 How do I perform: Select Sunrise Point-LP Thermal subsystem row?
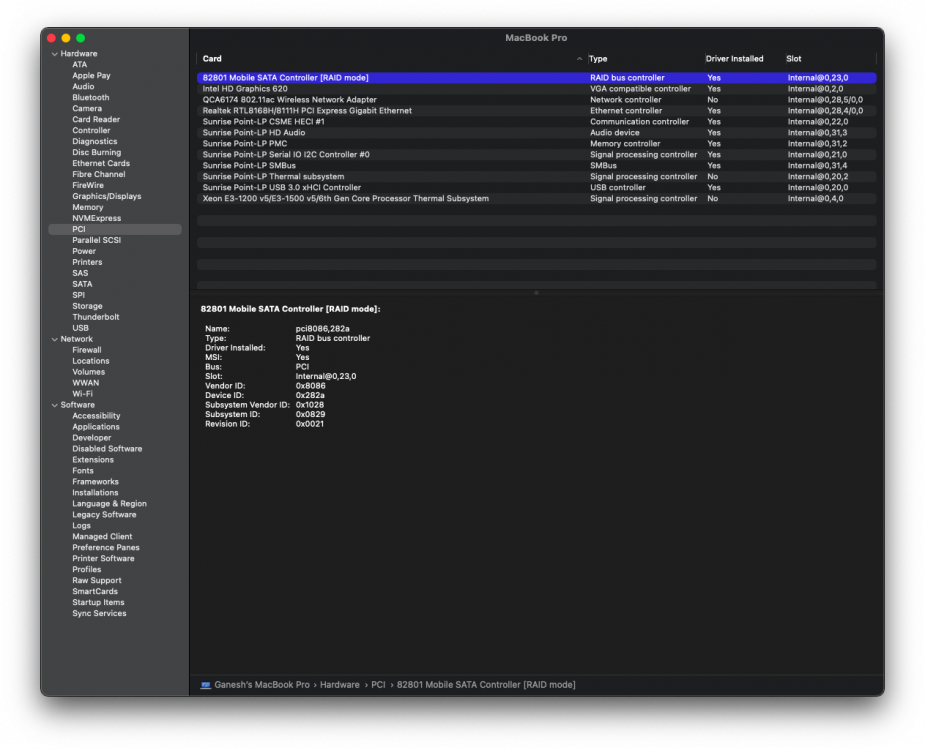pyautogui.click(x=536, y=177)
